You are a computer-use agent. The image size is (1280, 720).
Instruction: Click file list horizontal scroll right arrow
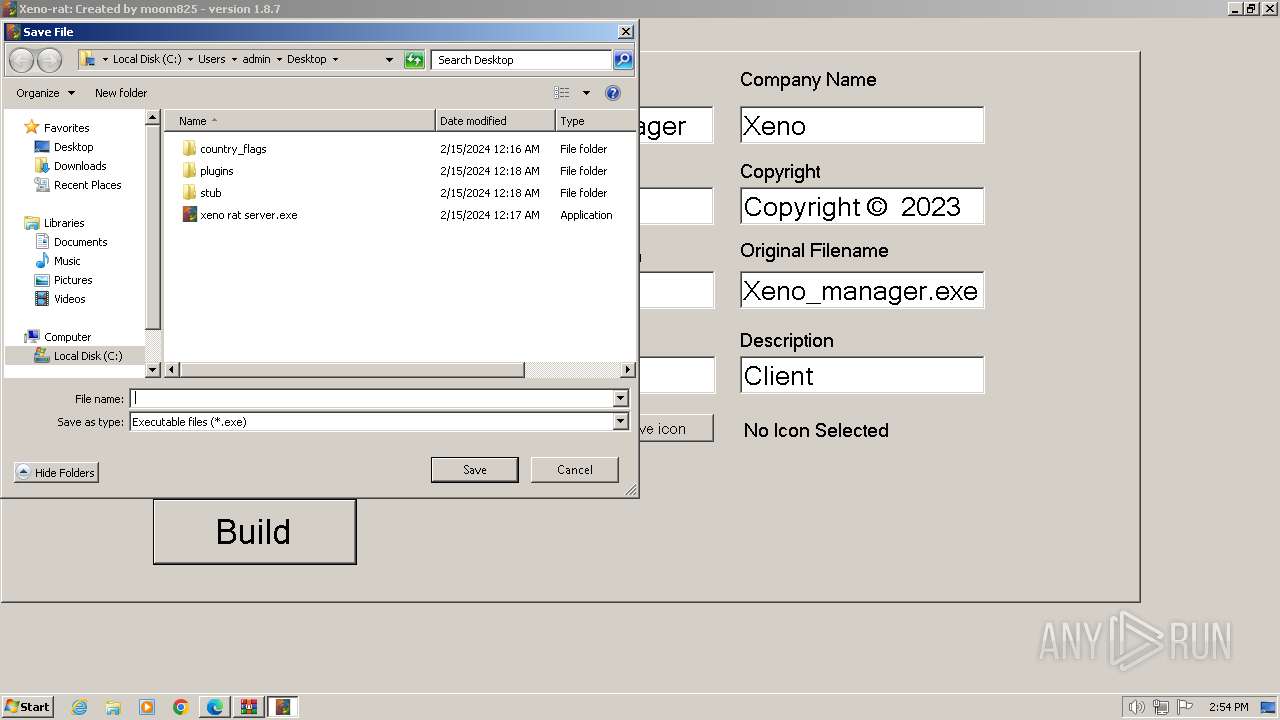tap(628, 370)
